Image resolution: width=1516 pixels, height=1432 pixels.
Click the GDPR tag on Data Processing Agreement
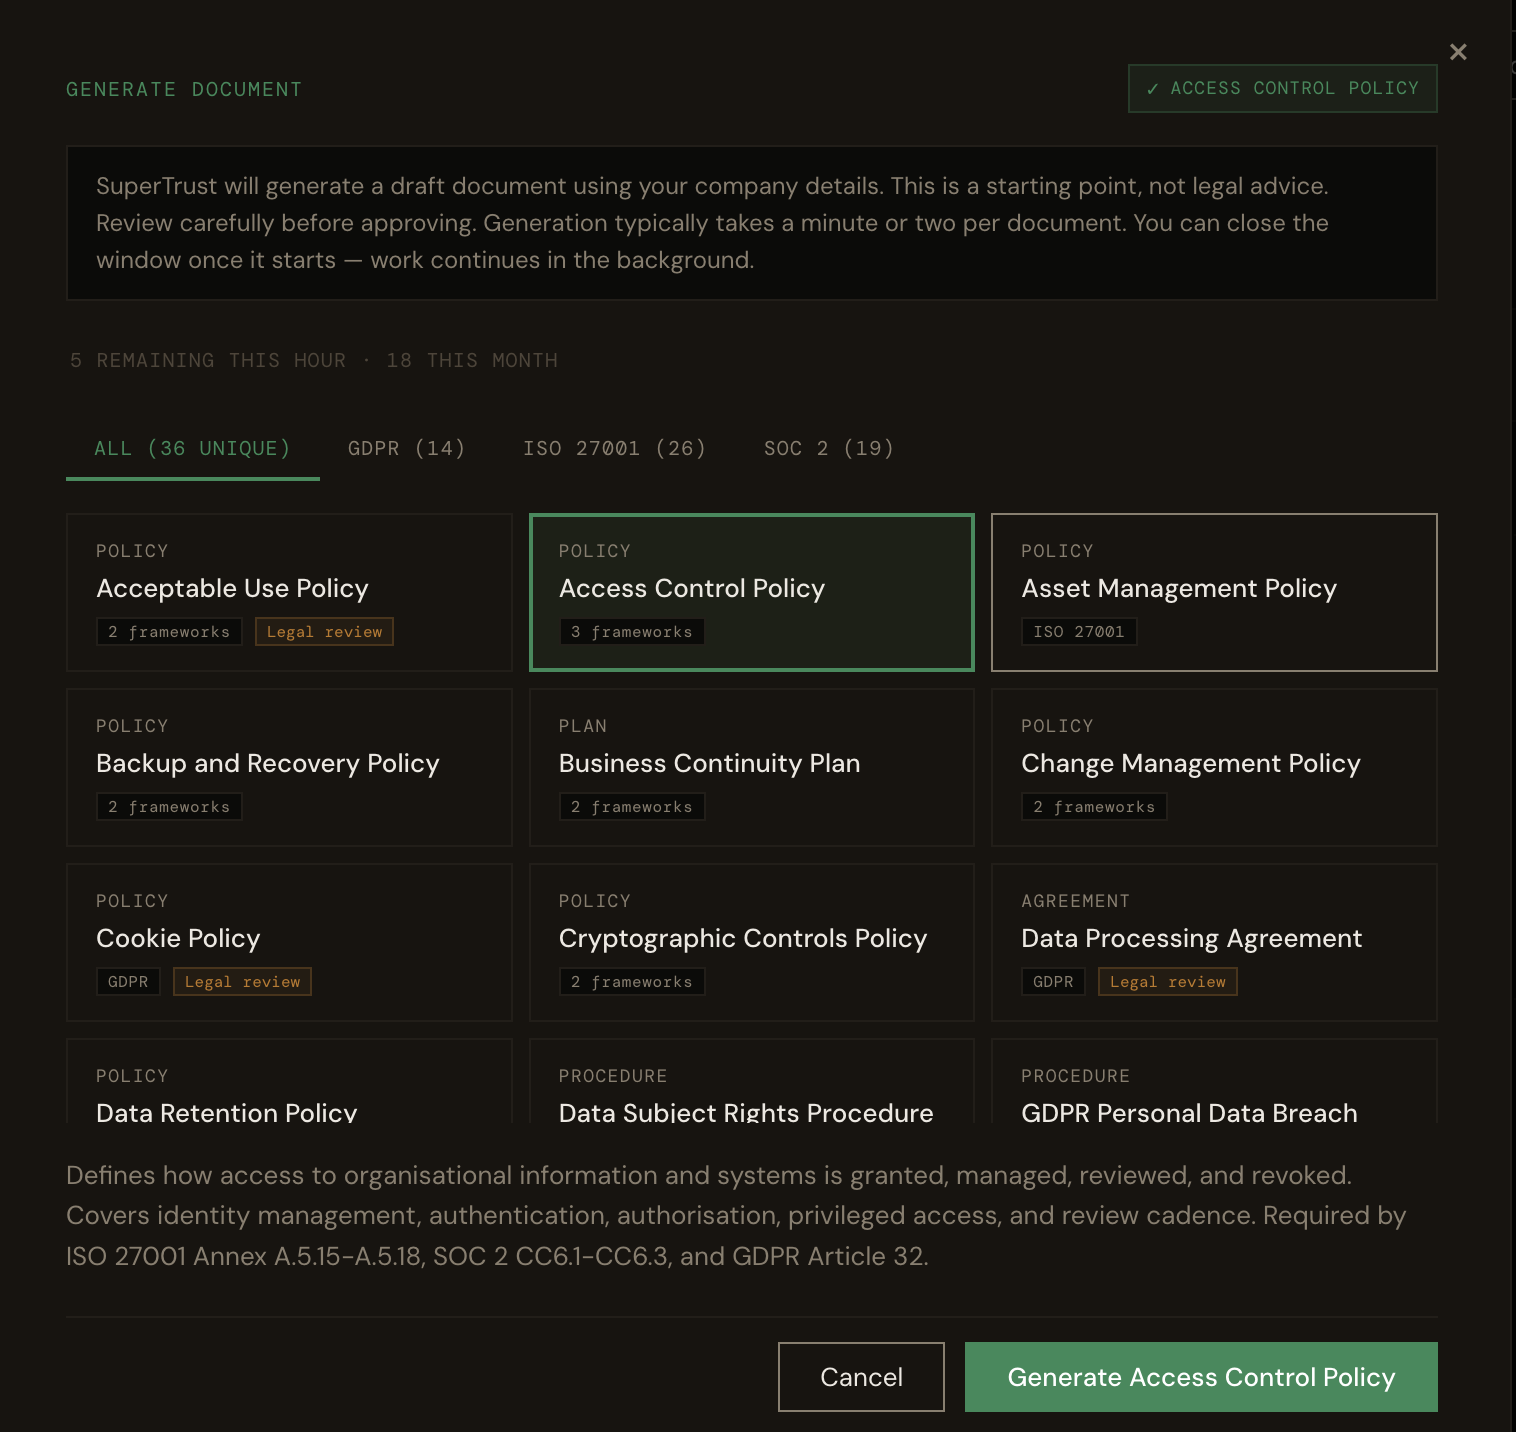(x=1053, y=982)
